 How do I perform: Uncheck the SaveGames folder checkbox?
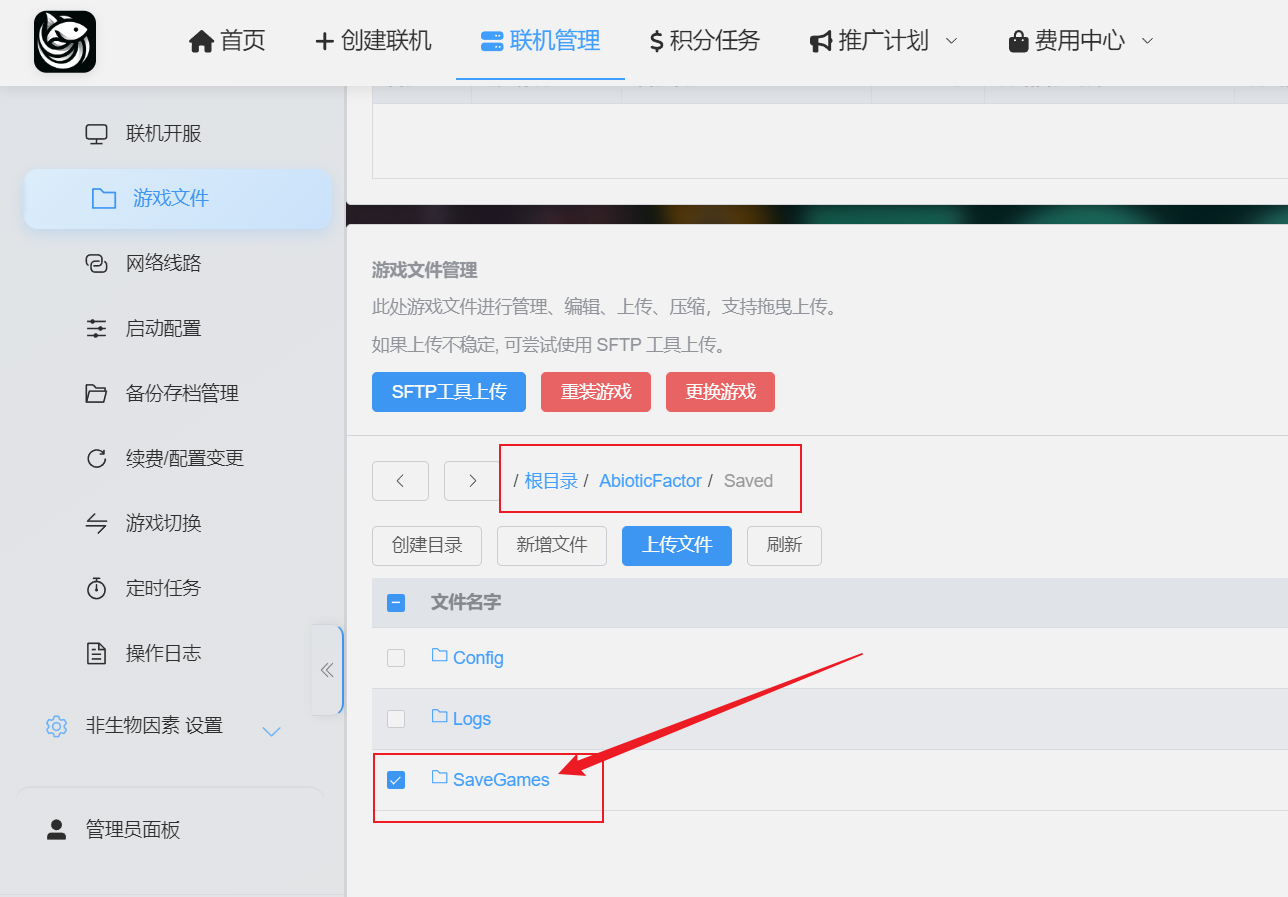(x=396, y=780)
